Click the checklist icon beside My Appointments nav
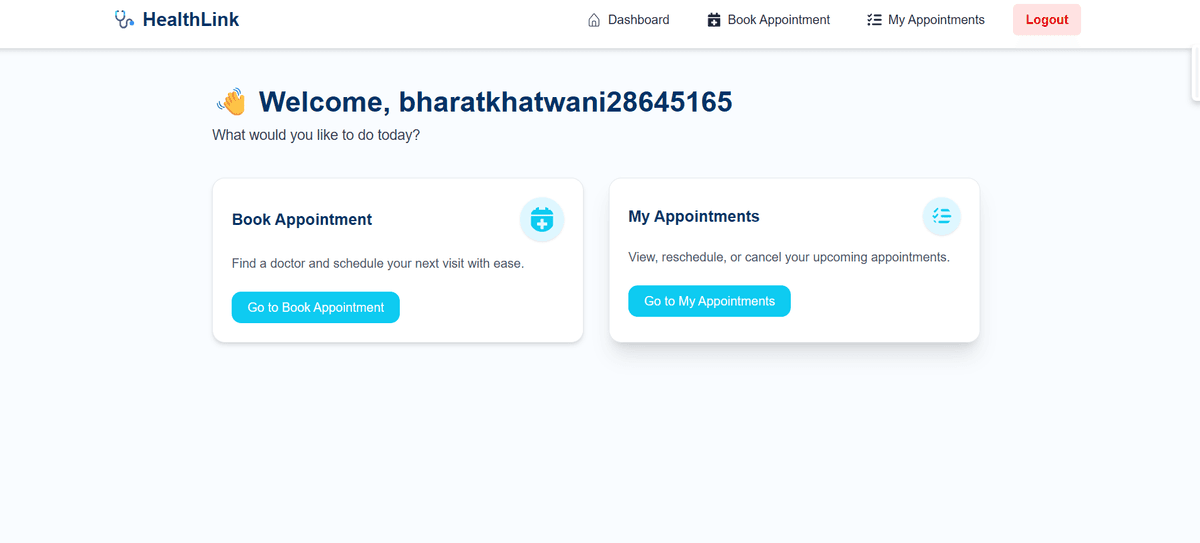 [874, 20]
